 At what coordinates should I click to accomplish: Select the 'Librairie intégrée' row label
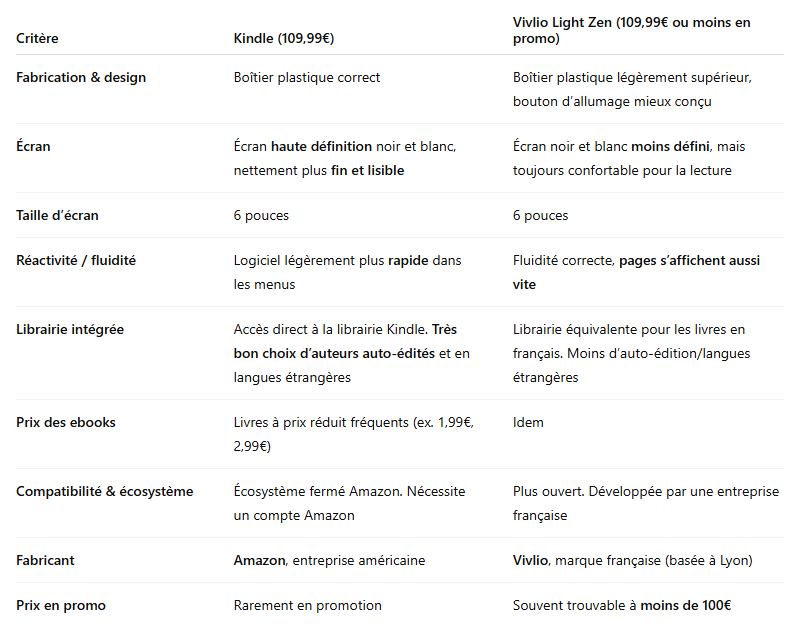(70, 329)
